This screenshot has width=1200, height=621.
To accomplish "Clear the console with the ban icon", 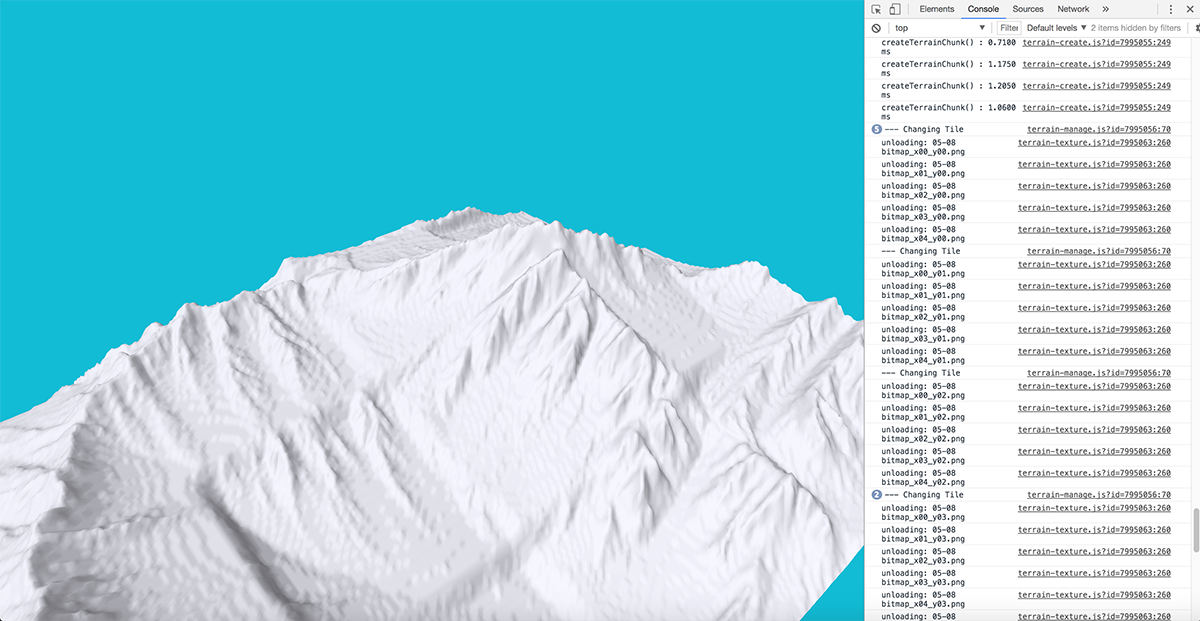I will (x=876, y=28).
